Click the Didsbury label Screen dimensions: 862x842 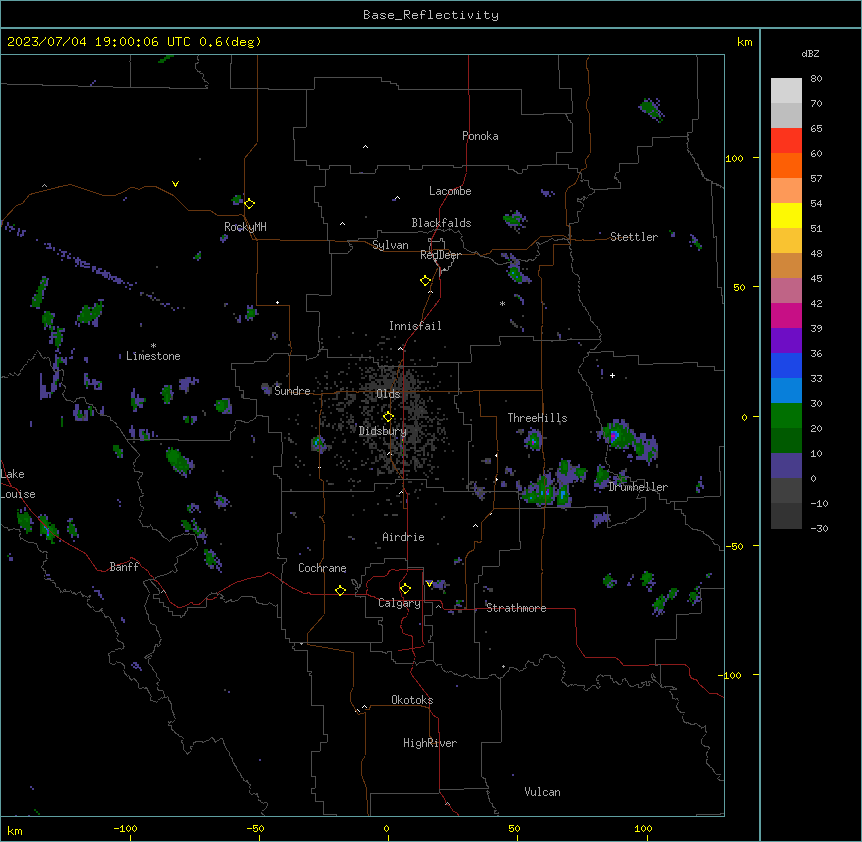pyautogui.click(x=383, y=431)
